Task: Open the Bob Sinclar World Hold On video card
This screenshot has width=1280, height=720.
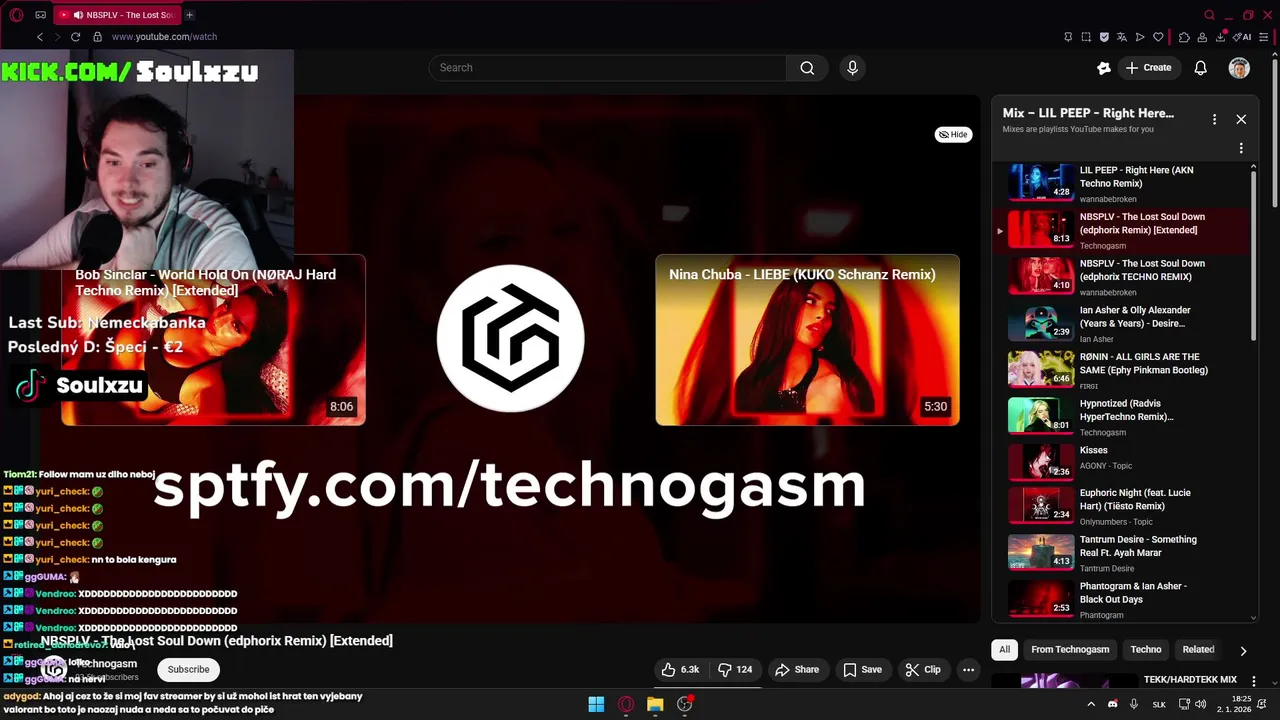Action: pos(213,340)
